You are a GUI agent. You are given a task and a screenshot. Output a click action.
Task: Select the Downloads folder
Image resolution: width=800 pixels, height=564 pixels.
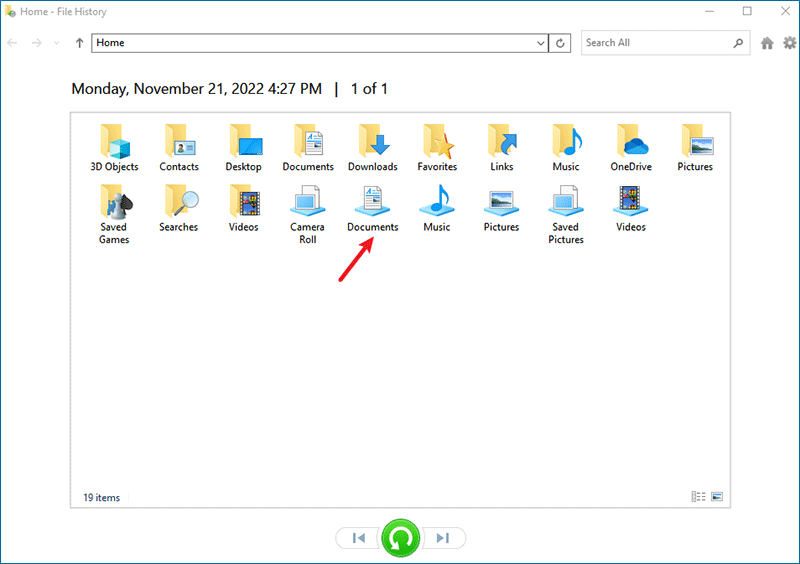(x=373, y=148)
